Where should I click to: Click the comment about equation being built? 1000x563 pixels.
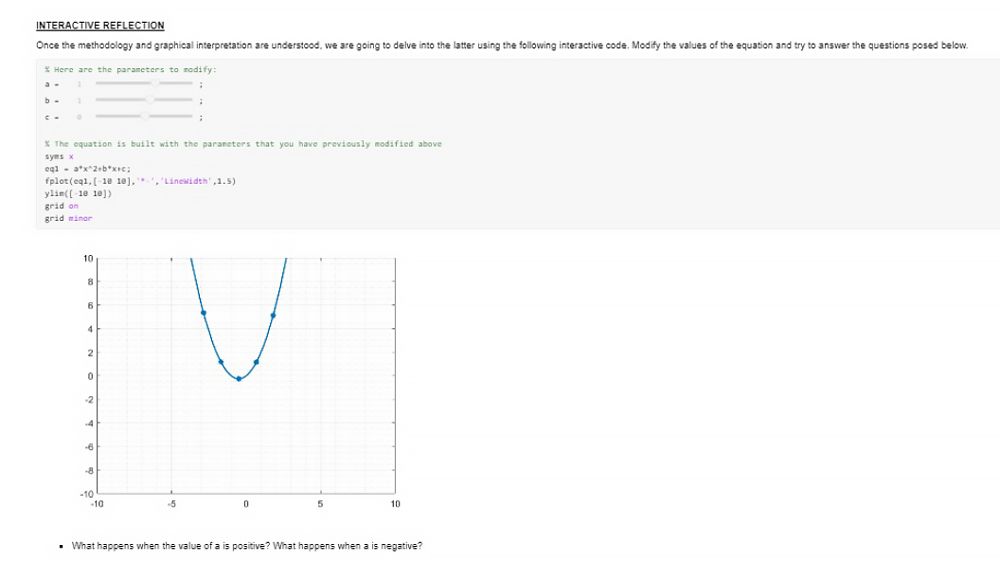click(x=243, y=144)
